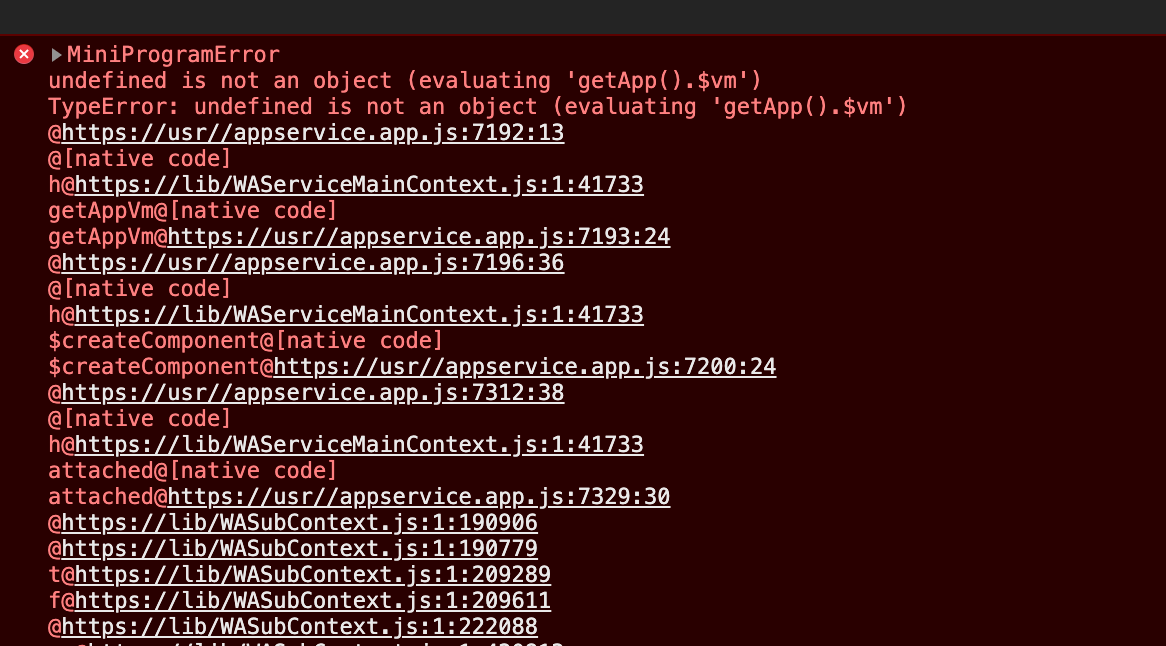1166x646 pixels.
Task: Click the MiniProgramError title text
Action: [x=173, y=54]
